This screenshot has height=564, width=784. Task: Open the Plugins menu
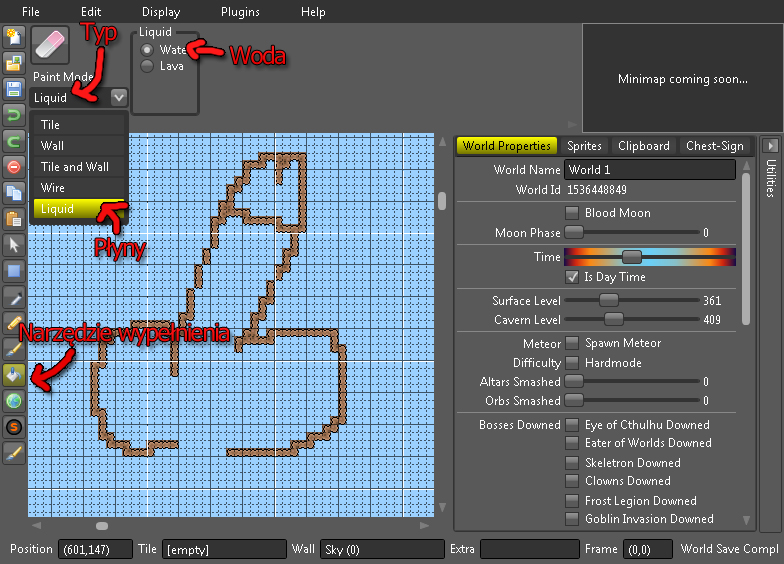pos(240,12)
